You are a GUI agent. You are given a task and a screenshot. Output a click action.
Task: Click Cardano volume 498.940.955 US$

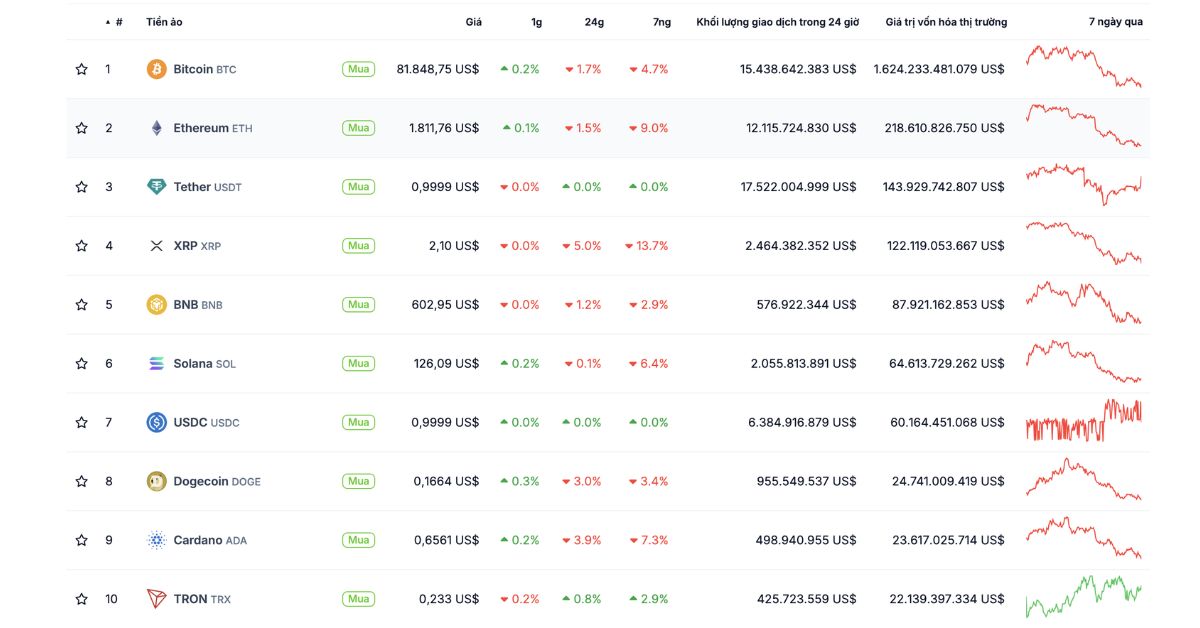click(x=806, y=540)
